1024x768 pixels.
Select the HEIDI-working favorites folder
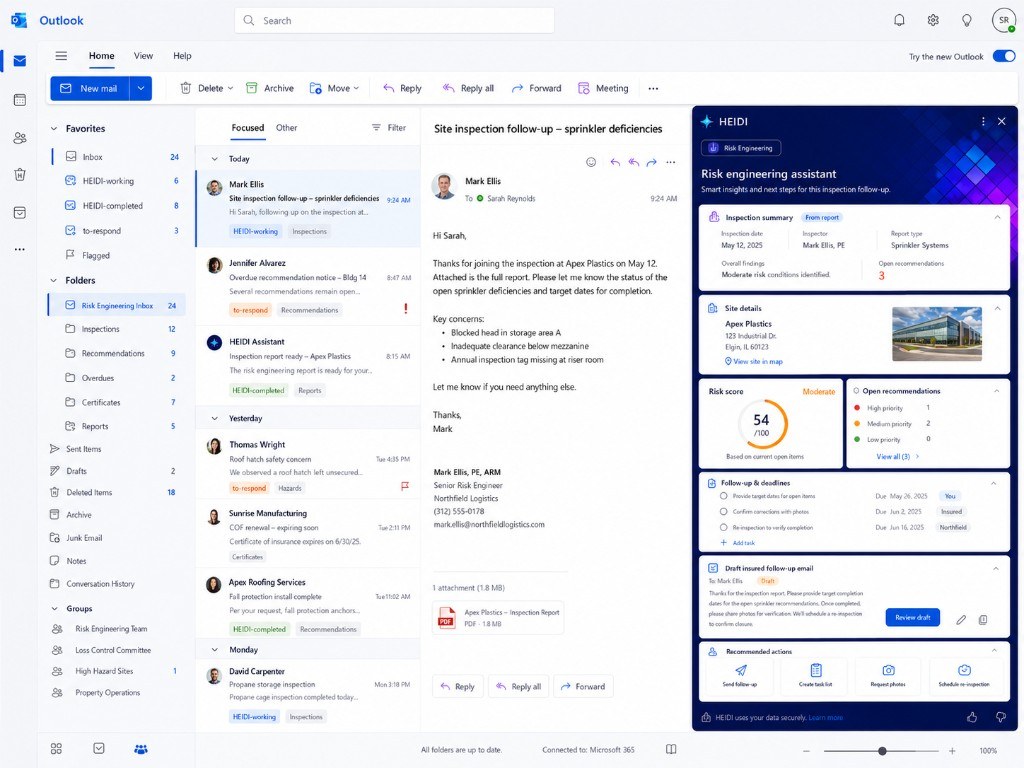116,181
